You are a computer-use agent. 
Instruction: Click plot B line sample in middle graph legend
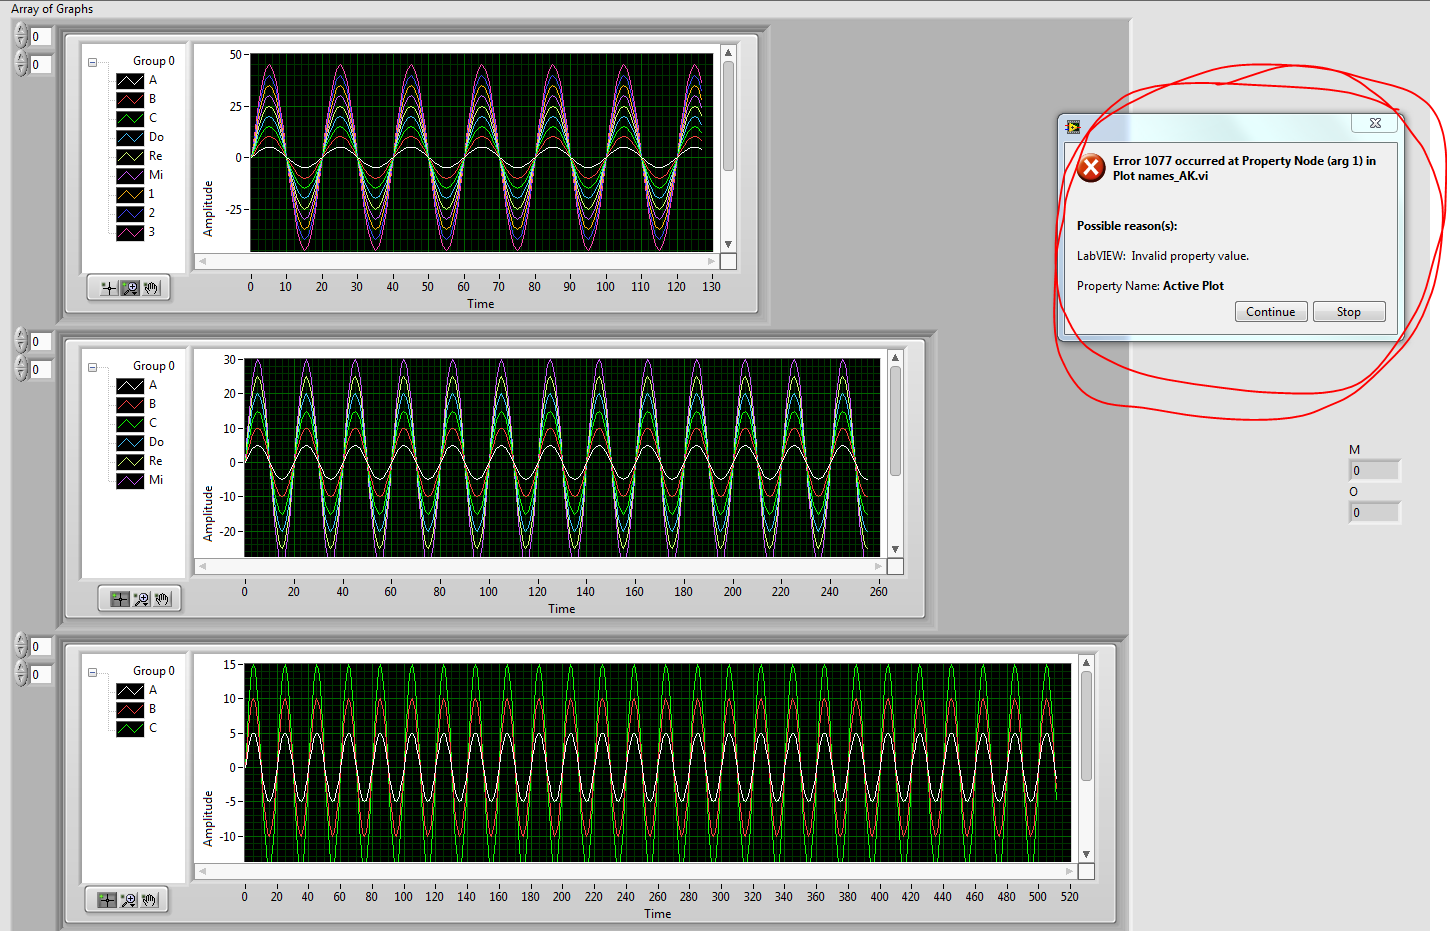130,404
